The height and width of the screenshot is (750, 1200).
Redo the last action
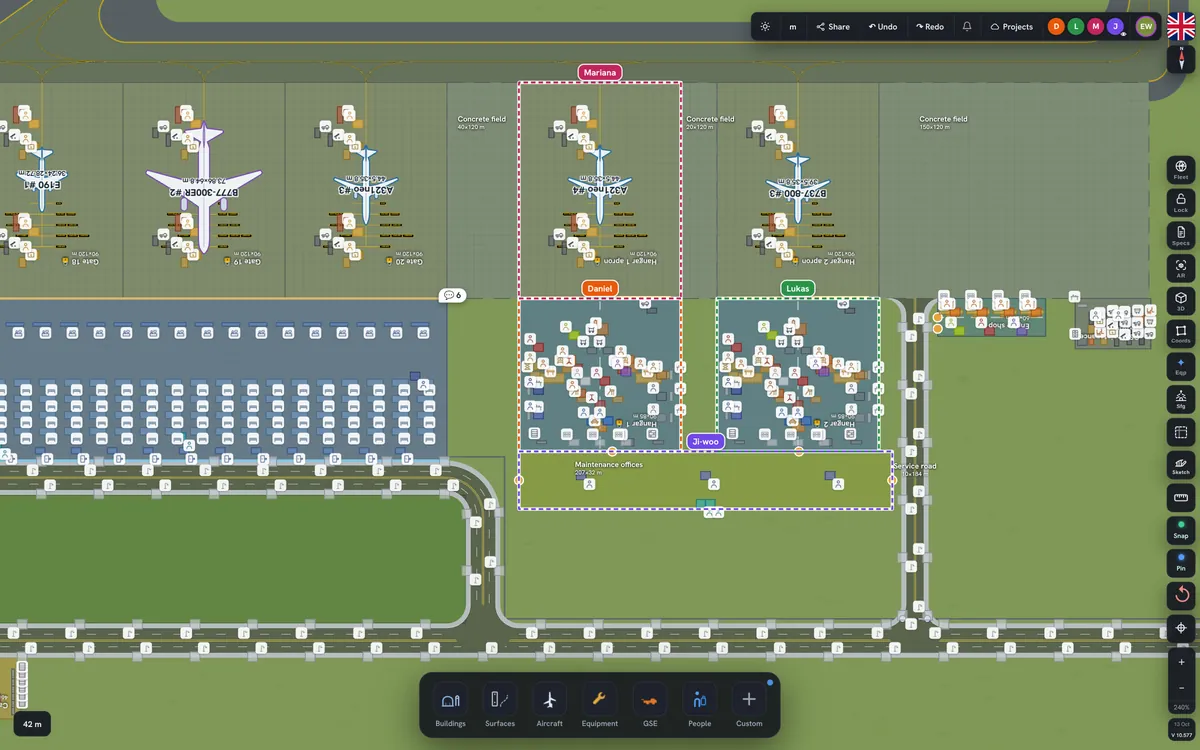click(x=930, y=27)
